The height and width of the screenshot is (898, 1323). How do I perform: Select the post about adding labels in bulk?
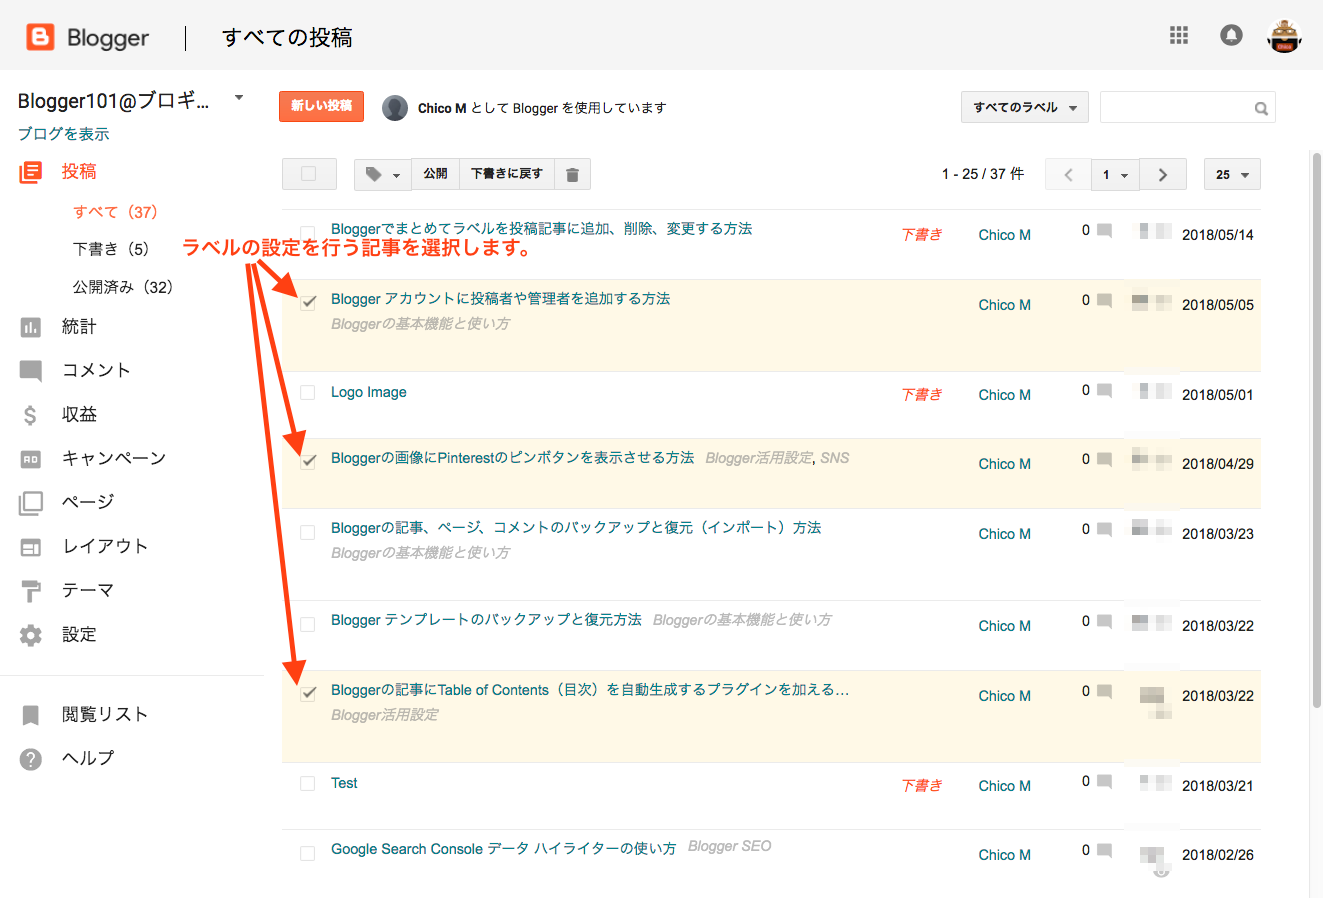click(x=308, y=233)
